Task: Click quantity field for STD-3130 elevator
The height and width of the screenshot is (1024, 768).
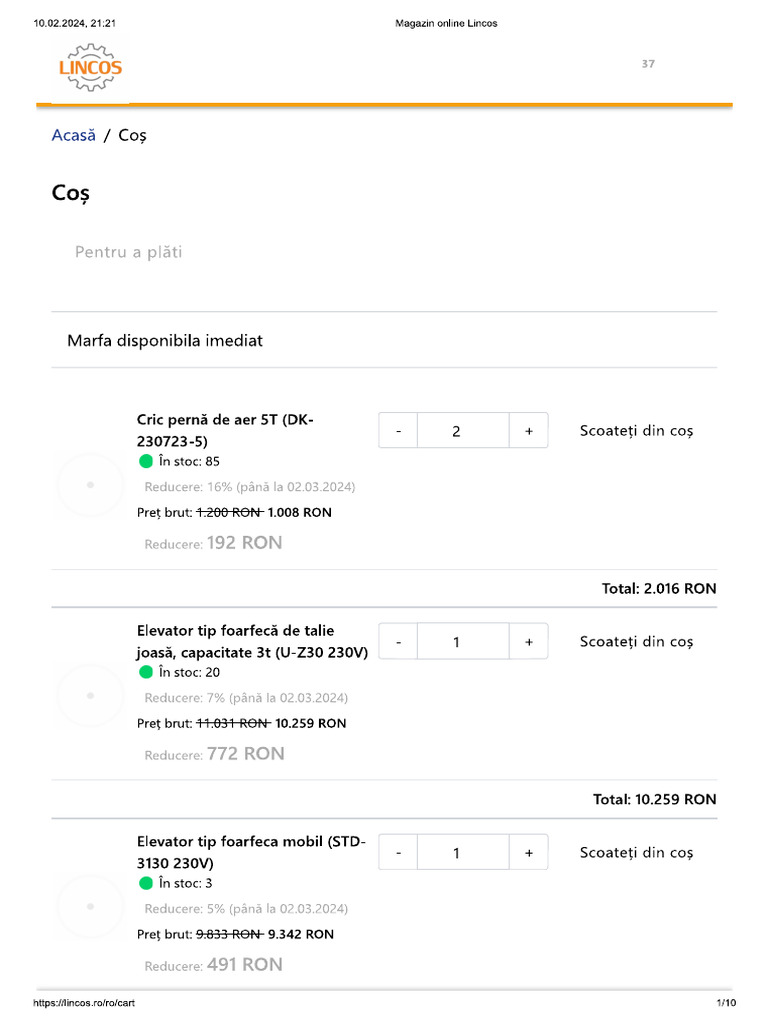Action: [x=457, y=853]
